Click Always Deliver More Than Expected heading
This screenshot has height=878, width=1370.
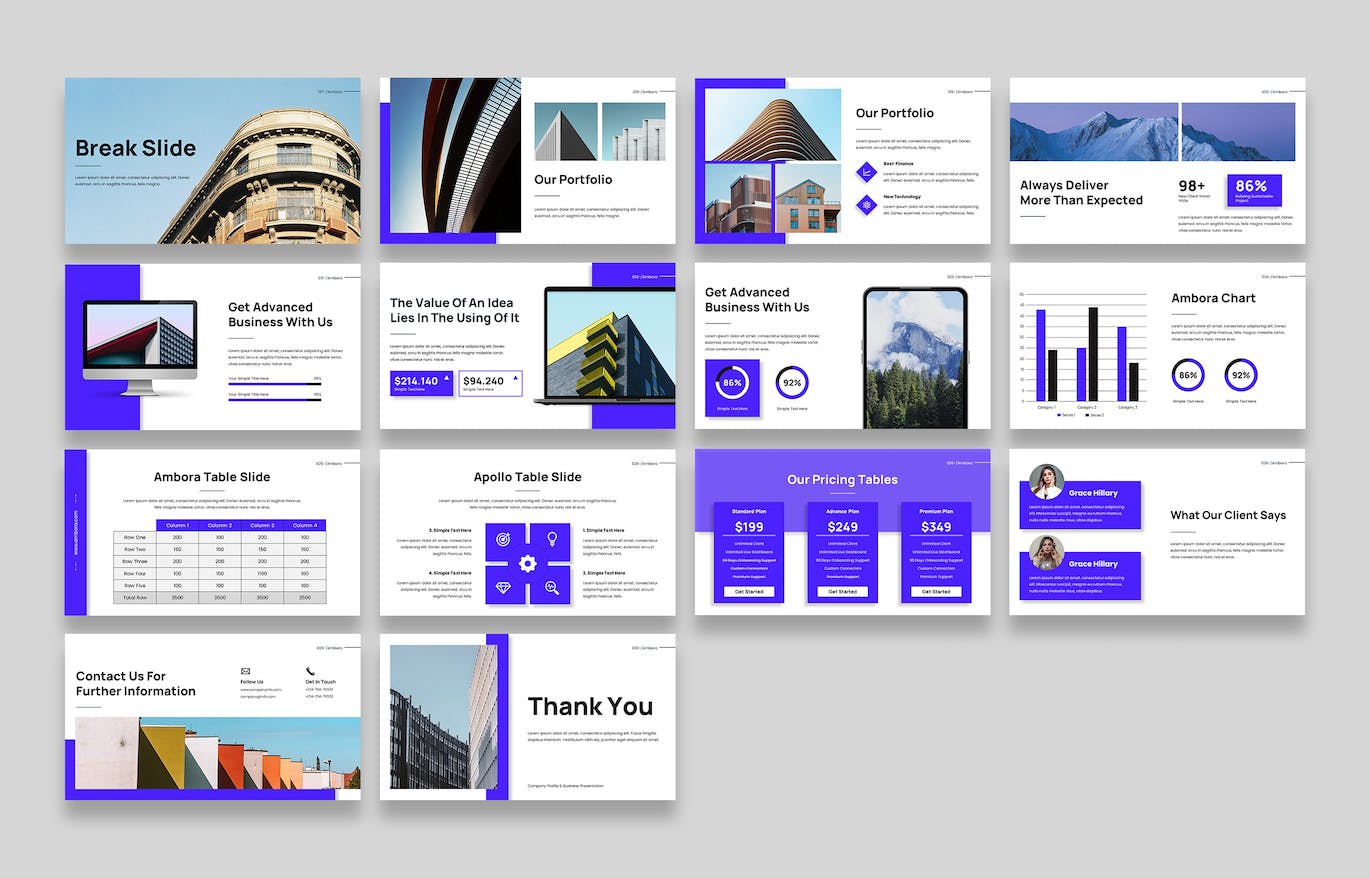point(1081,193)
